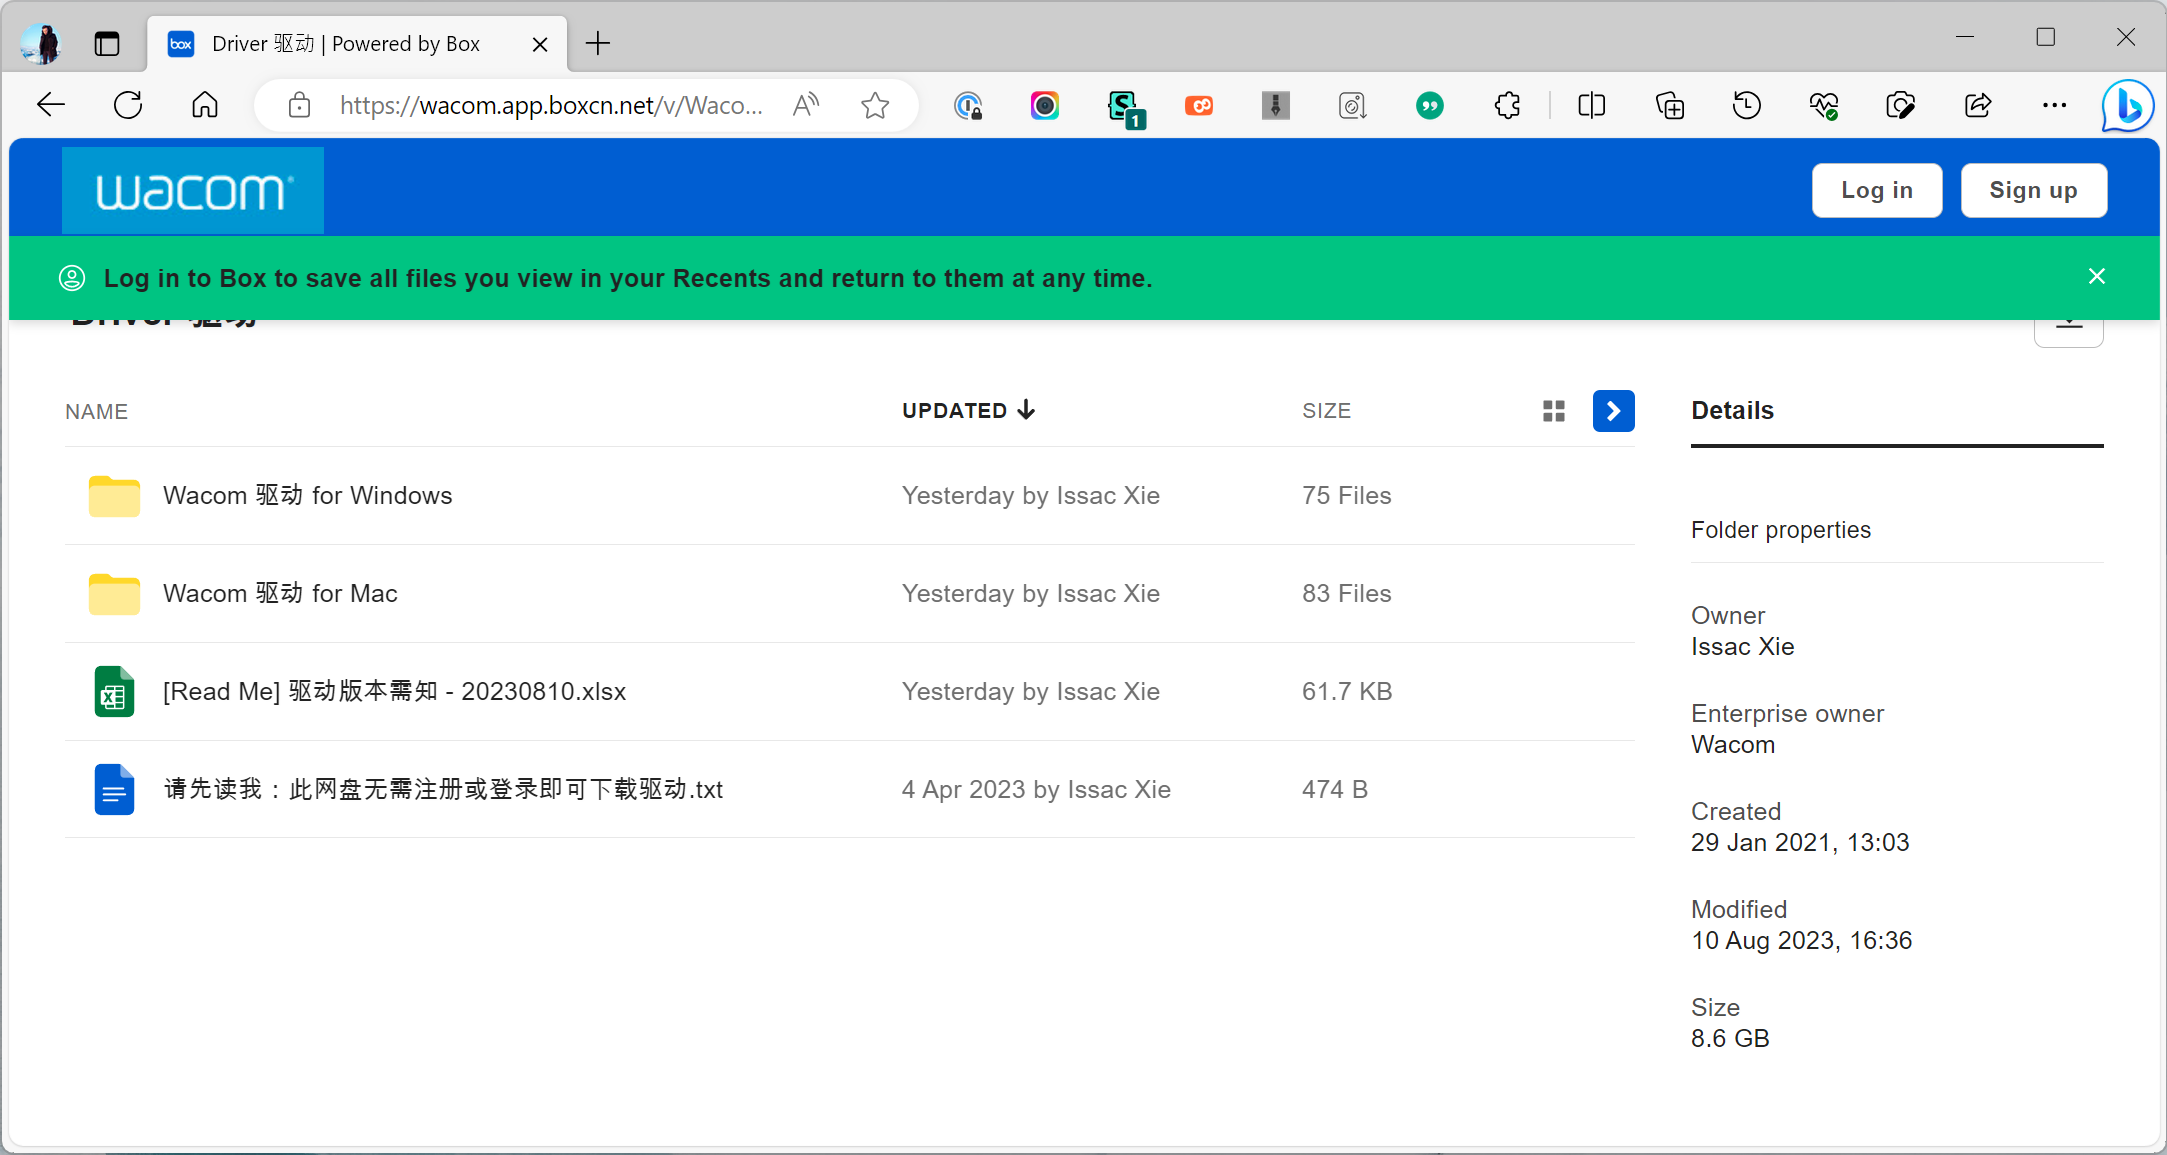Open [Read Me] 驱动版本需知 xlsx file
The image size is (2167, 1155).
pos(394,692)
